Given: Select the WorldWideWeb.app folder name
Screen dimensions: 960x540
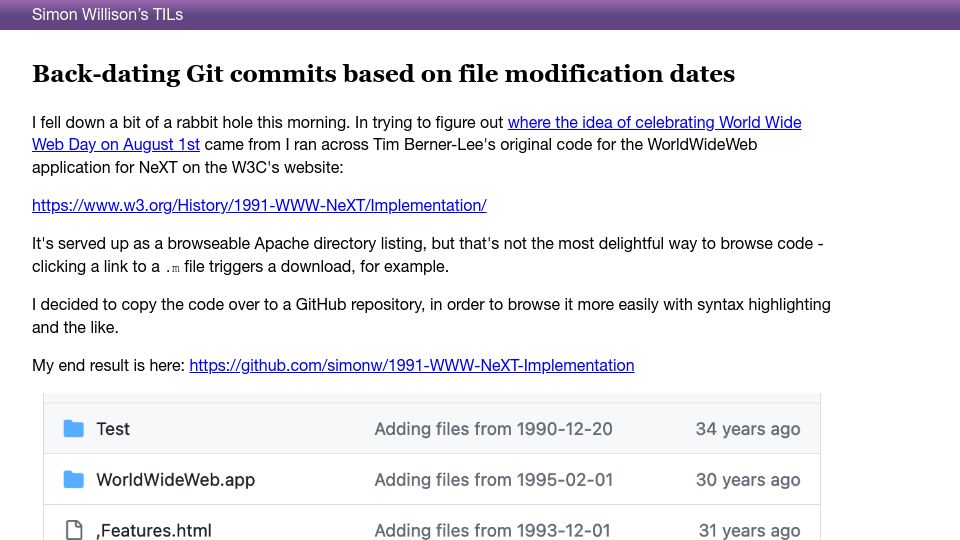Looking at the screenshot, I should [175, 479].
